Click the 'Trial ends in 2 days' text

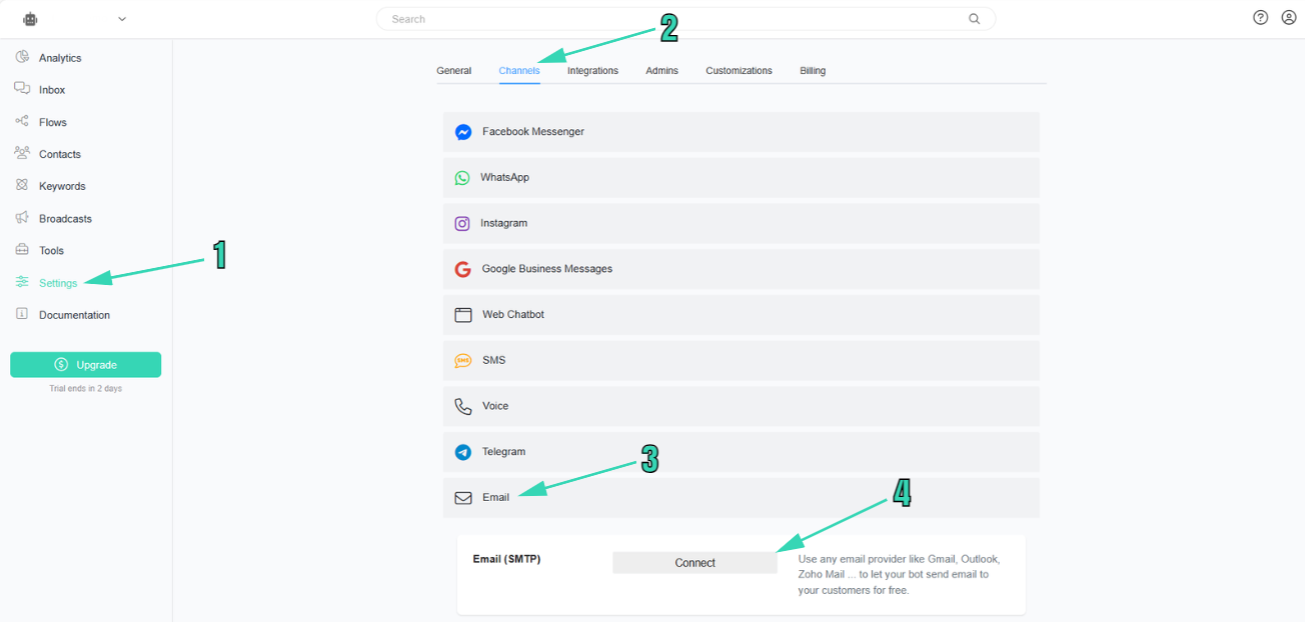[86, 388]
